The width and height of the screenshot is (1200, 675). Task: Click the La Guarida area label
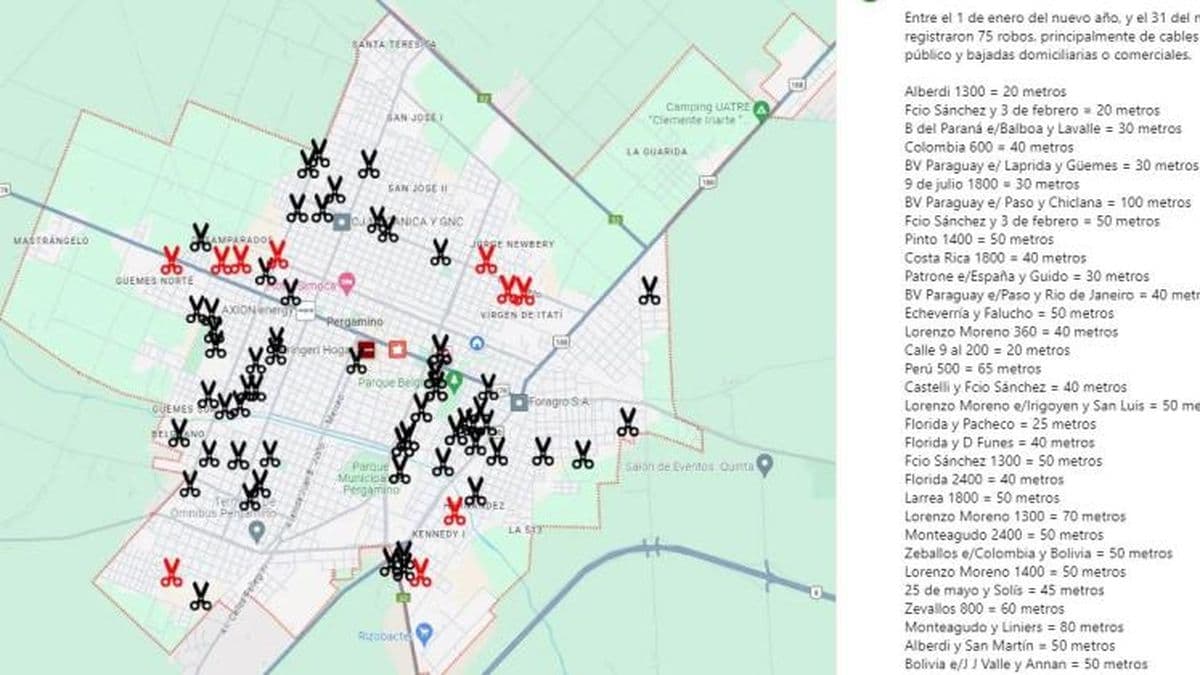point(656,151)
